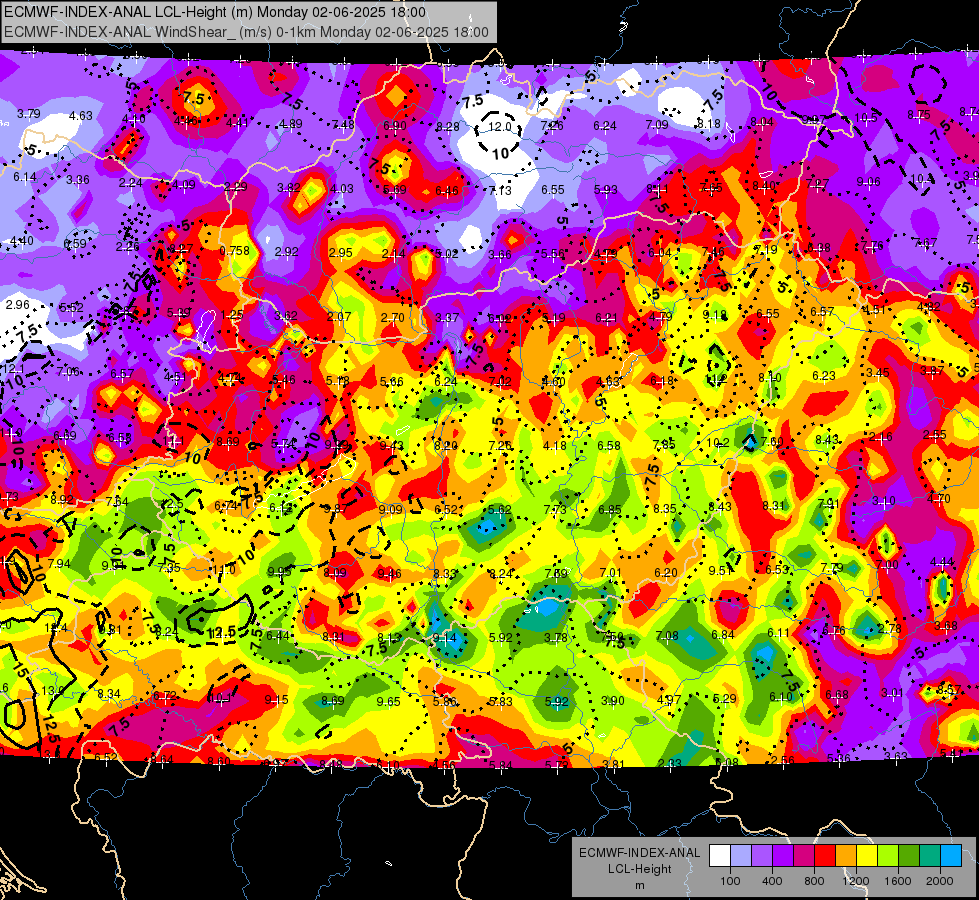Pick the yellow legend swatch
Screen dimensions: 979x900
[x=867, y=856]
